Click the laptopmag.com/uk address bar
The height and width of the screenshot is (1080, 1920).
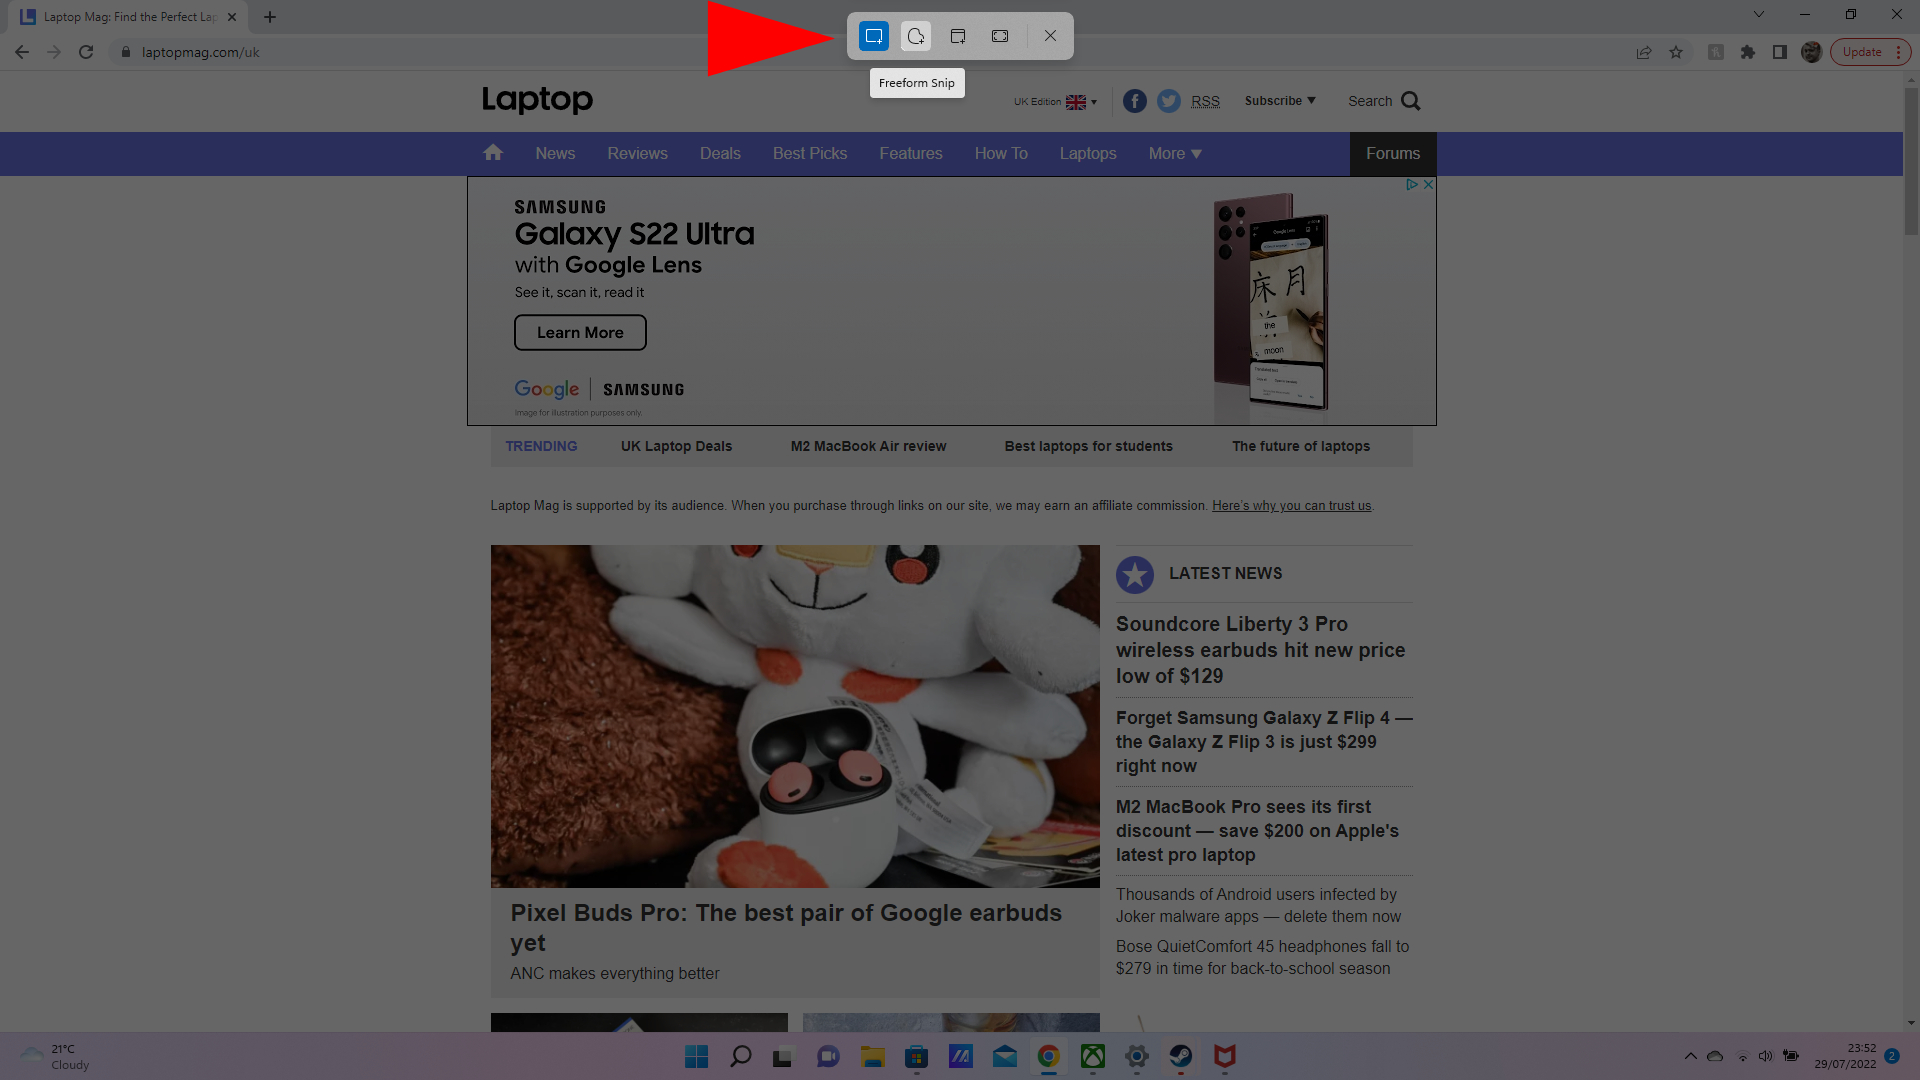(x=198, y=51)
